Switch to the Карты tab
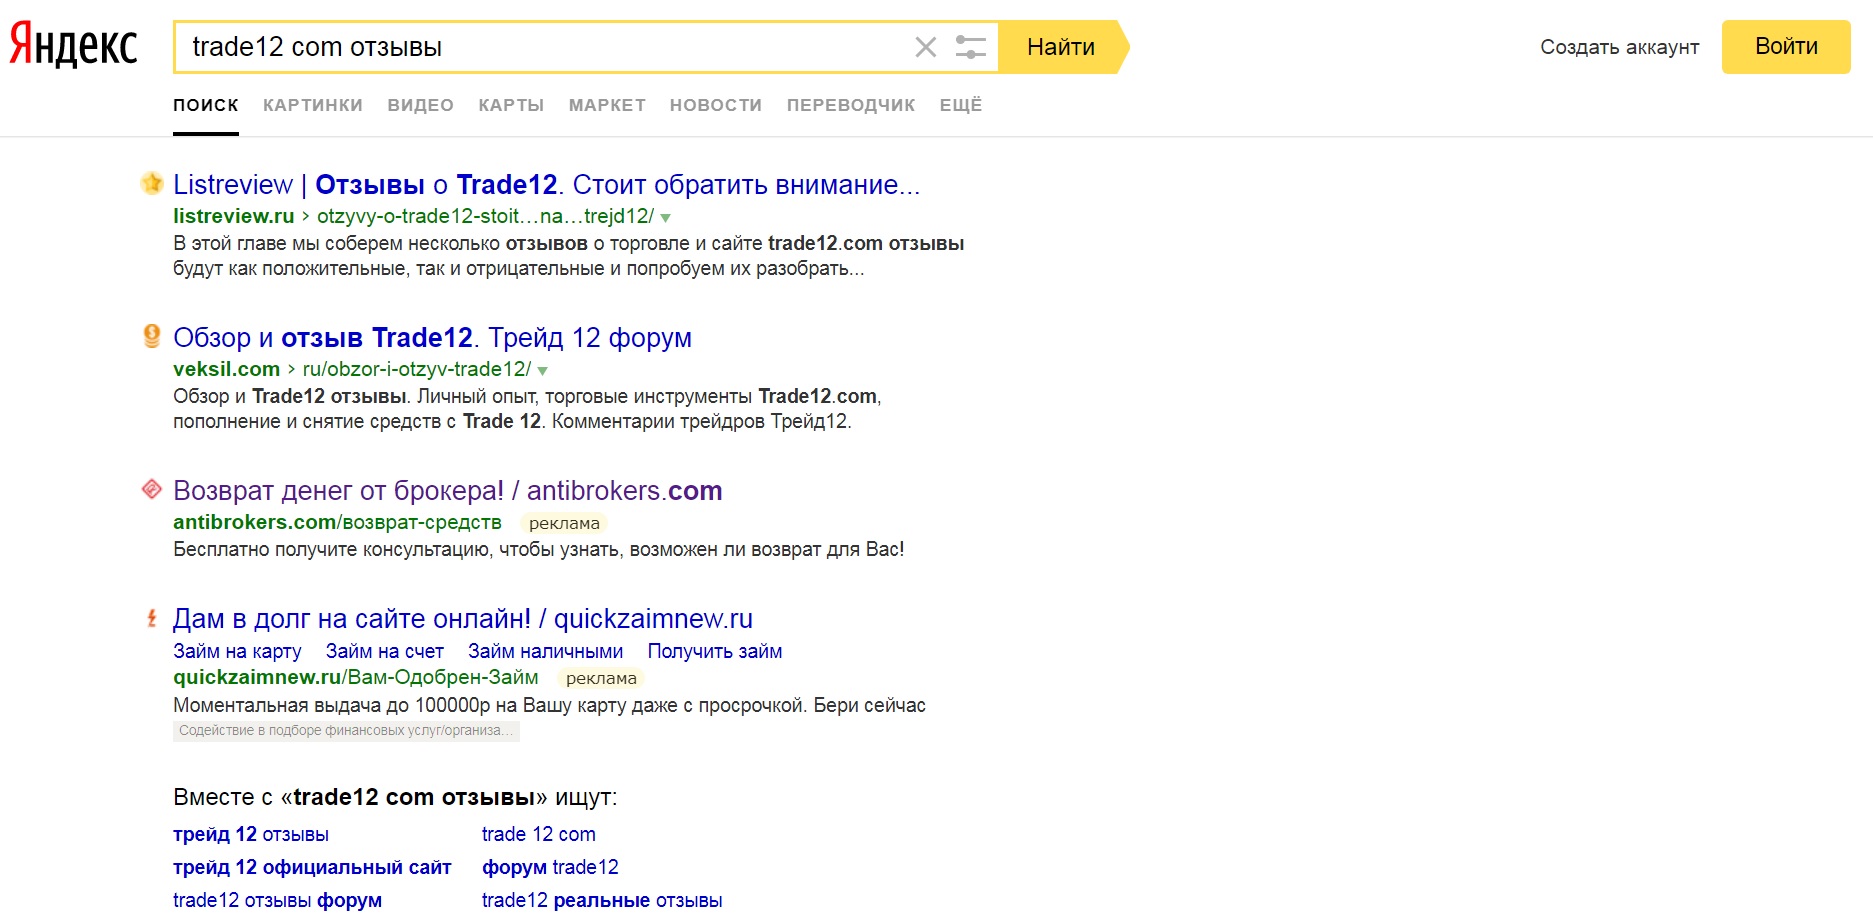The width and height of the screenshot is (1873, 920). pyautogui.click(x=511, y=105)
